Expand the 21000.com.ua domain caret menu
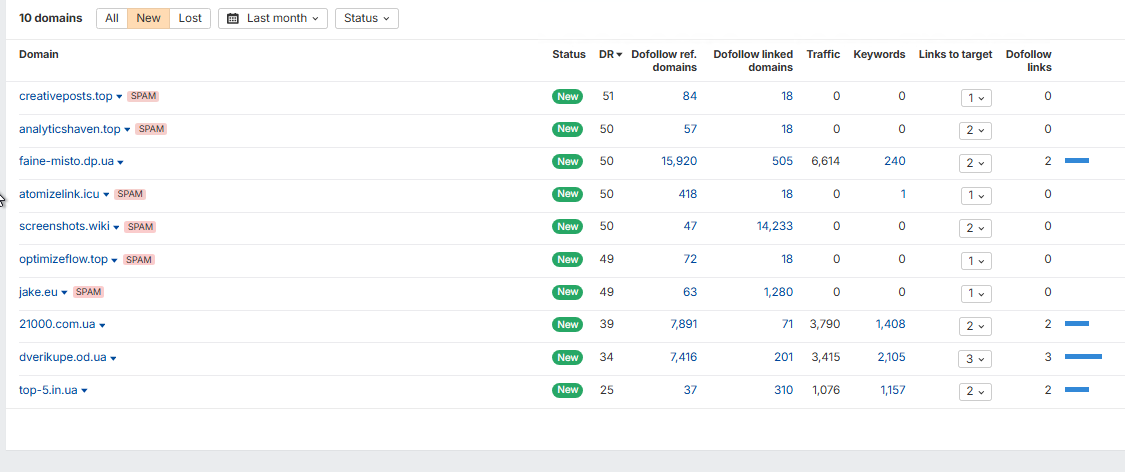 102,325
